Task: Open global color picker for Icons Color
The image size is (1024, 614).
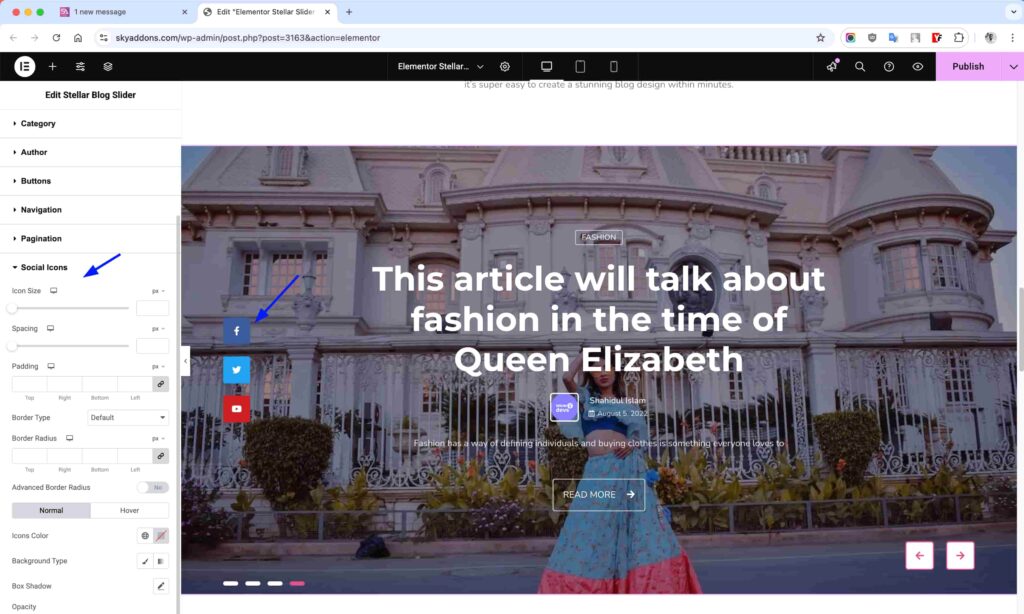Action: [145, 536]
